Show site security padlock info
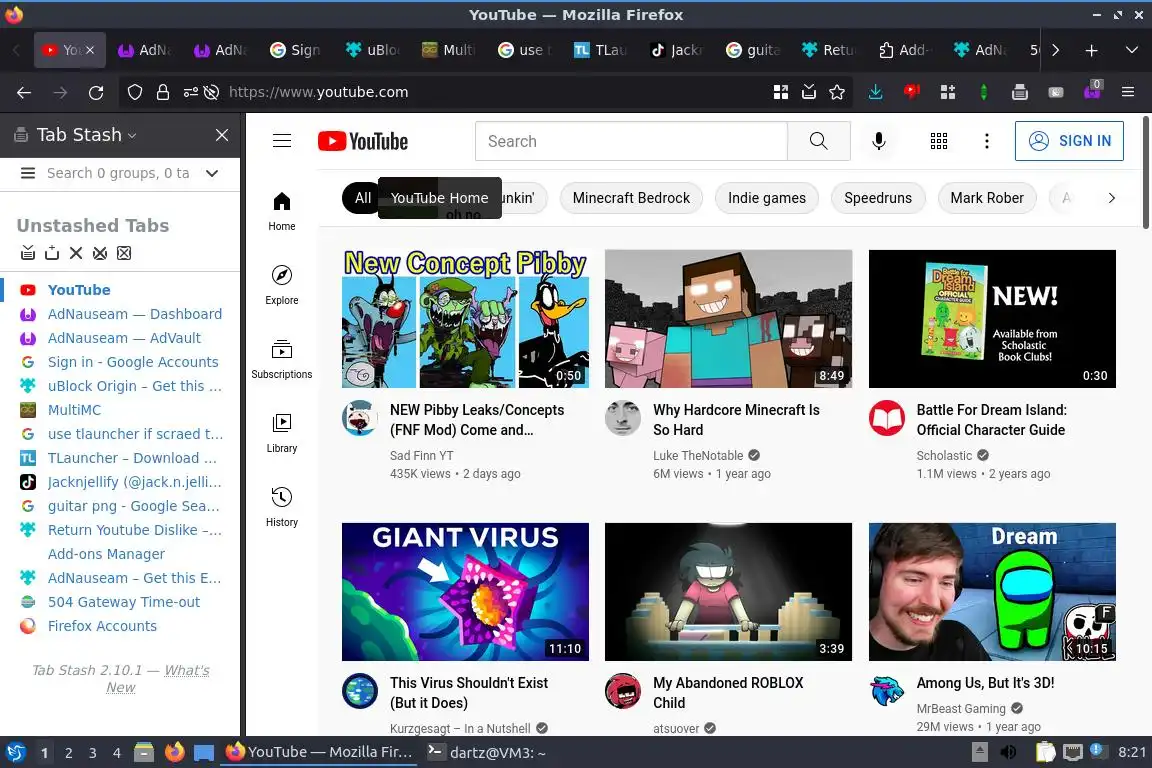The height and width of the screenshot is (768, 1152). click(163, 93)
